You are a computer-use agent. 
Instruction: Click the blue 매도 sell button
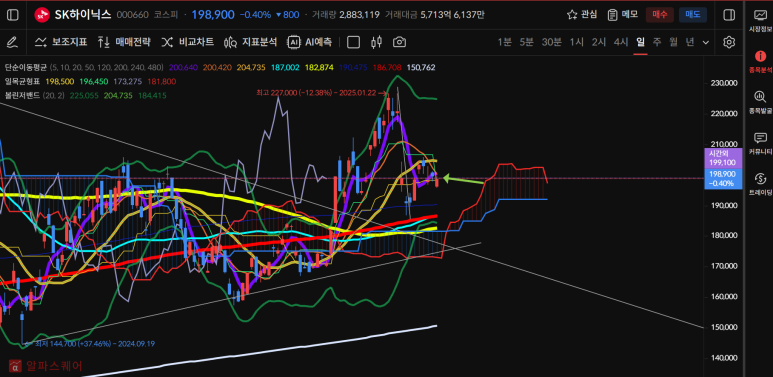693,15
